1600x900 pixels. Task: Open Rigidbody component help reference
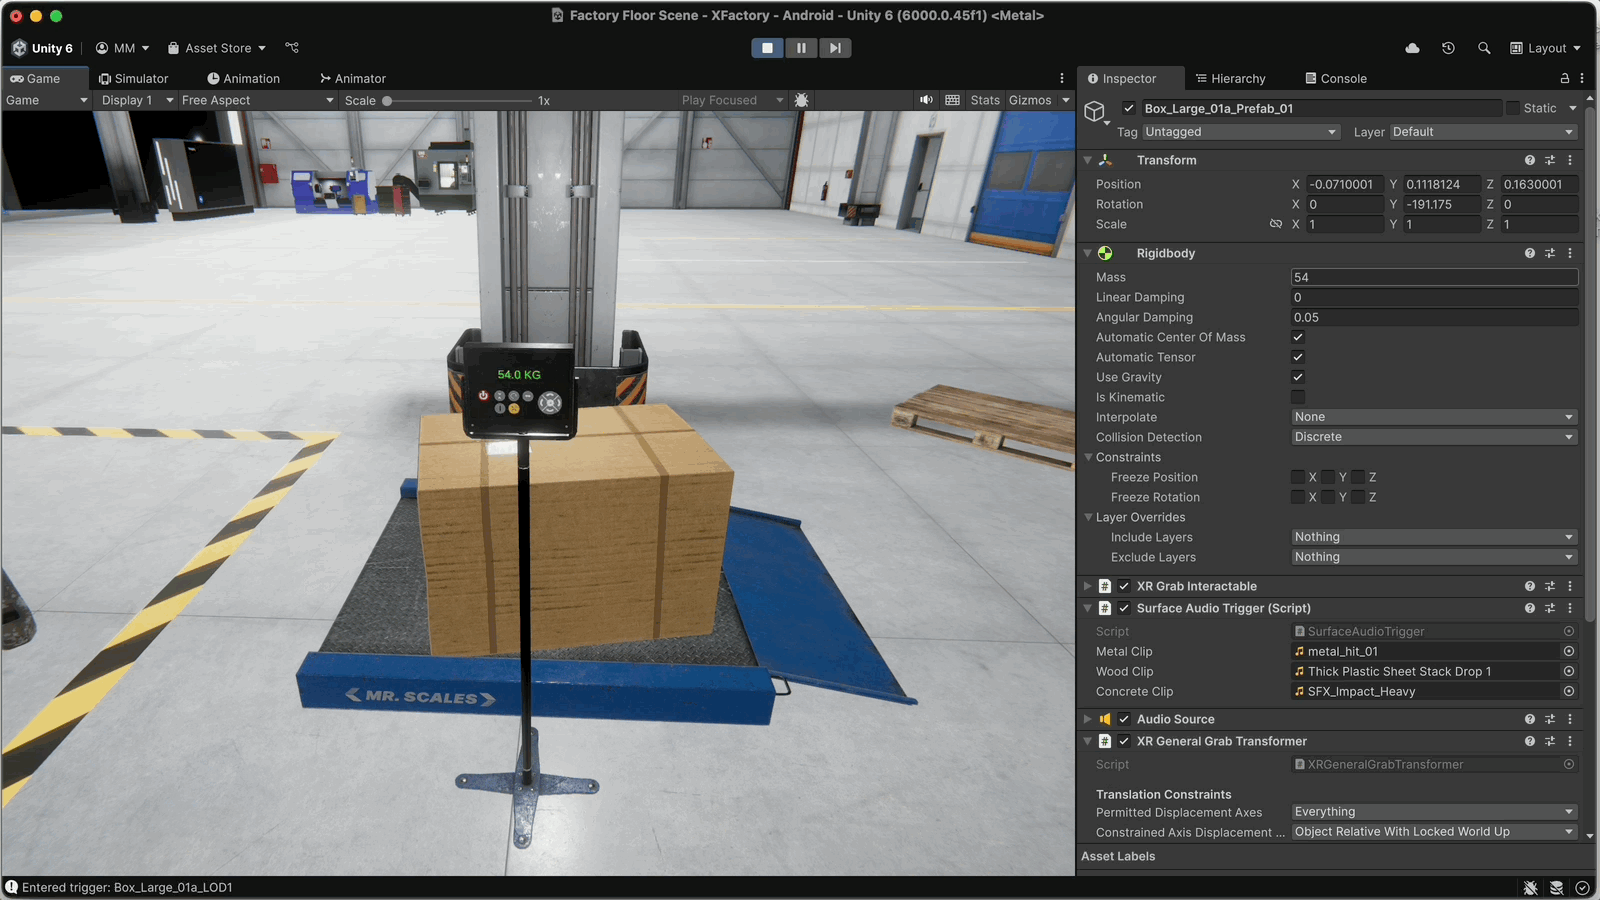click(1529, 254)
